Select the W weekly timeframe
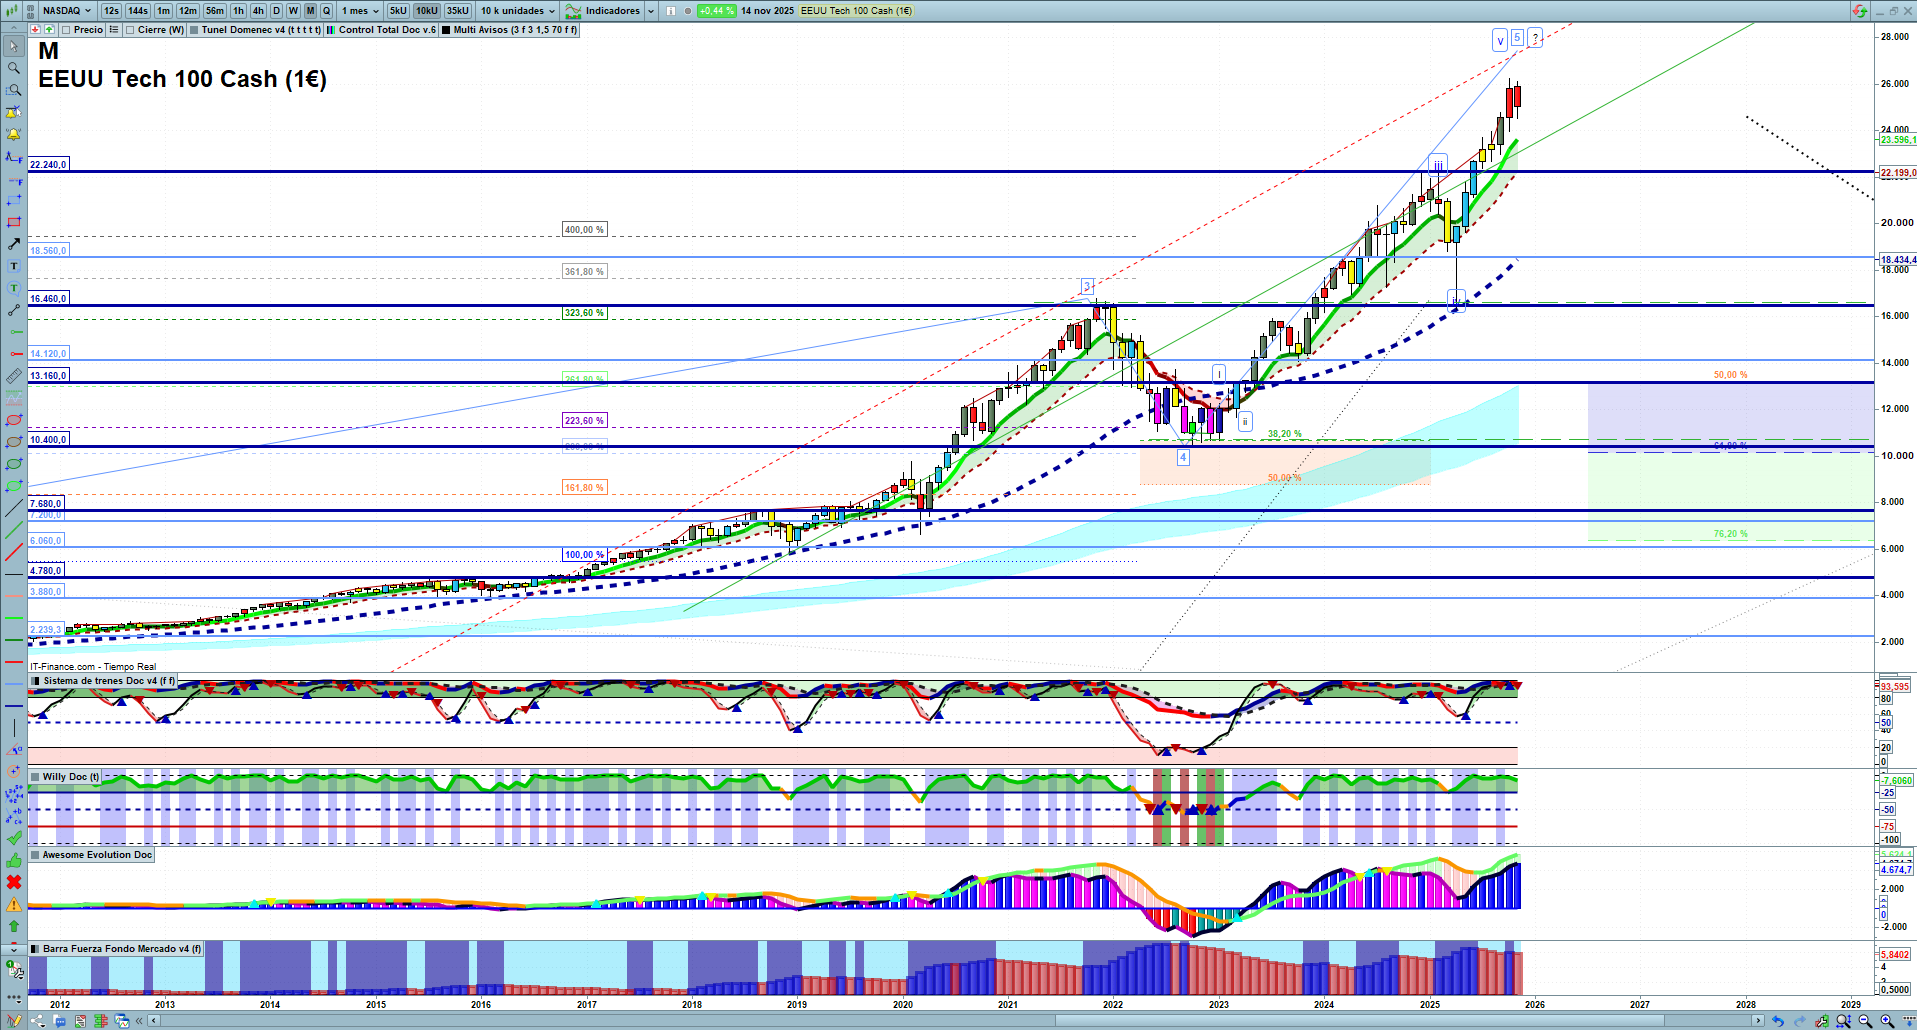 293,11
